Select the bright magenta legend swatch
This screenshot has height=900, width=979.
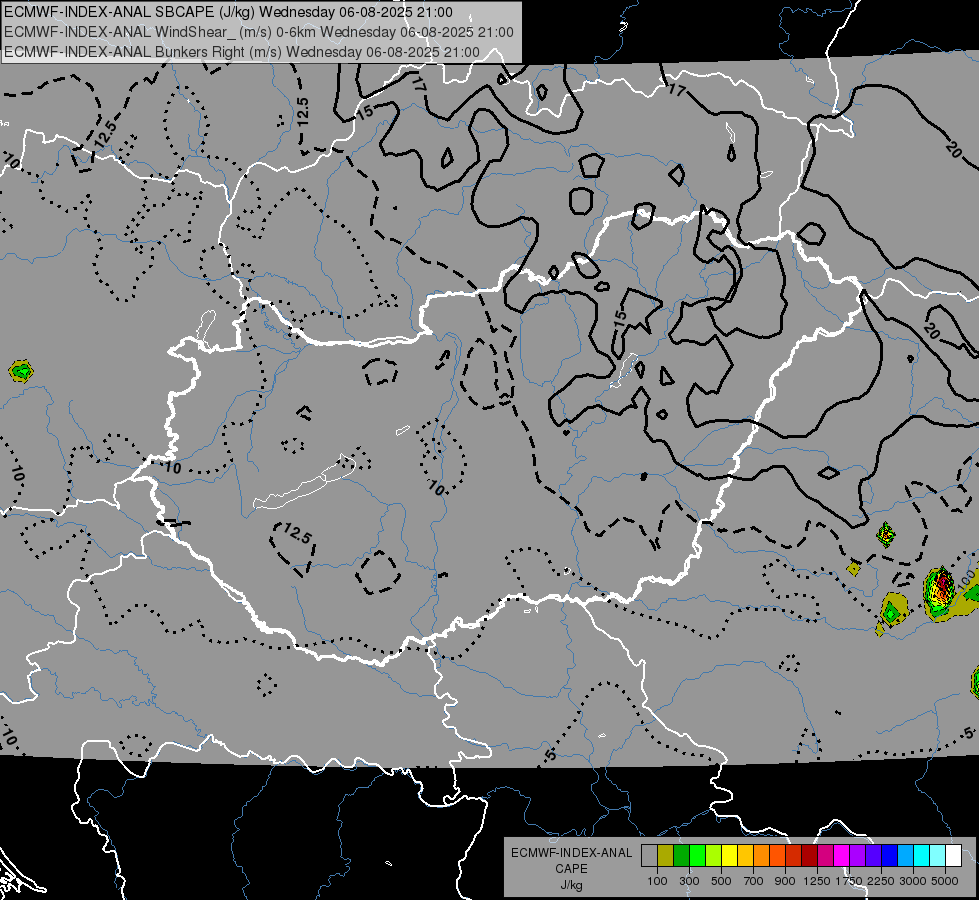click(x=842, y=855)
